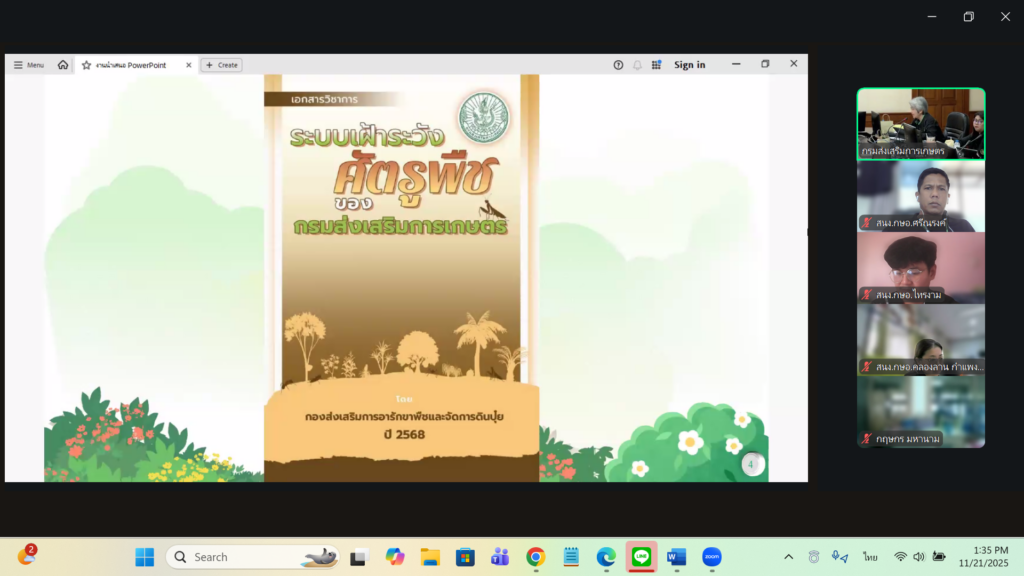Open Microsoft Word from the taskbar
The height and width of the screenshot is (576, 1024).
pos(676,557)
